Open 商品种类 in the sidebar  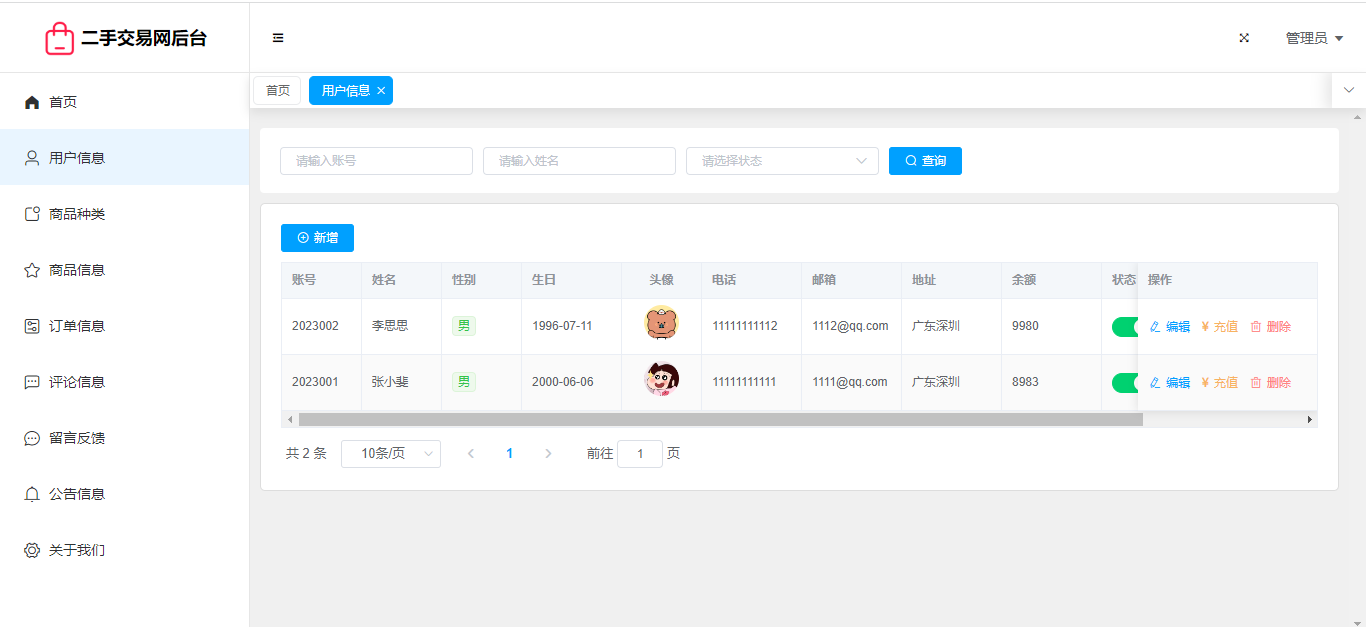[77, 214]
